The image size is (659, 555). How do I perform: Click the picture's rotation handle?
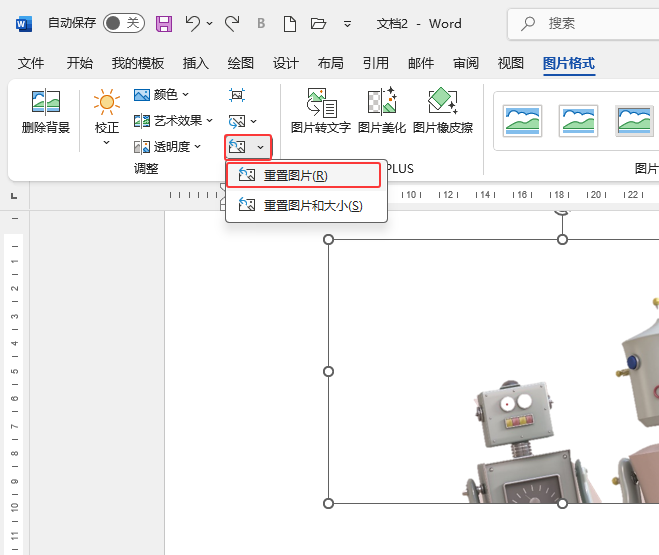(x=562, y=211)
